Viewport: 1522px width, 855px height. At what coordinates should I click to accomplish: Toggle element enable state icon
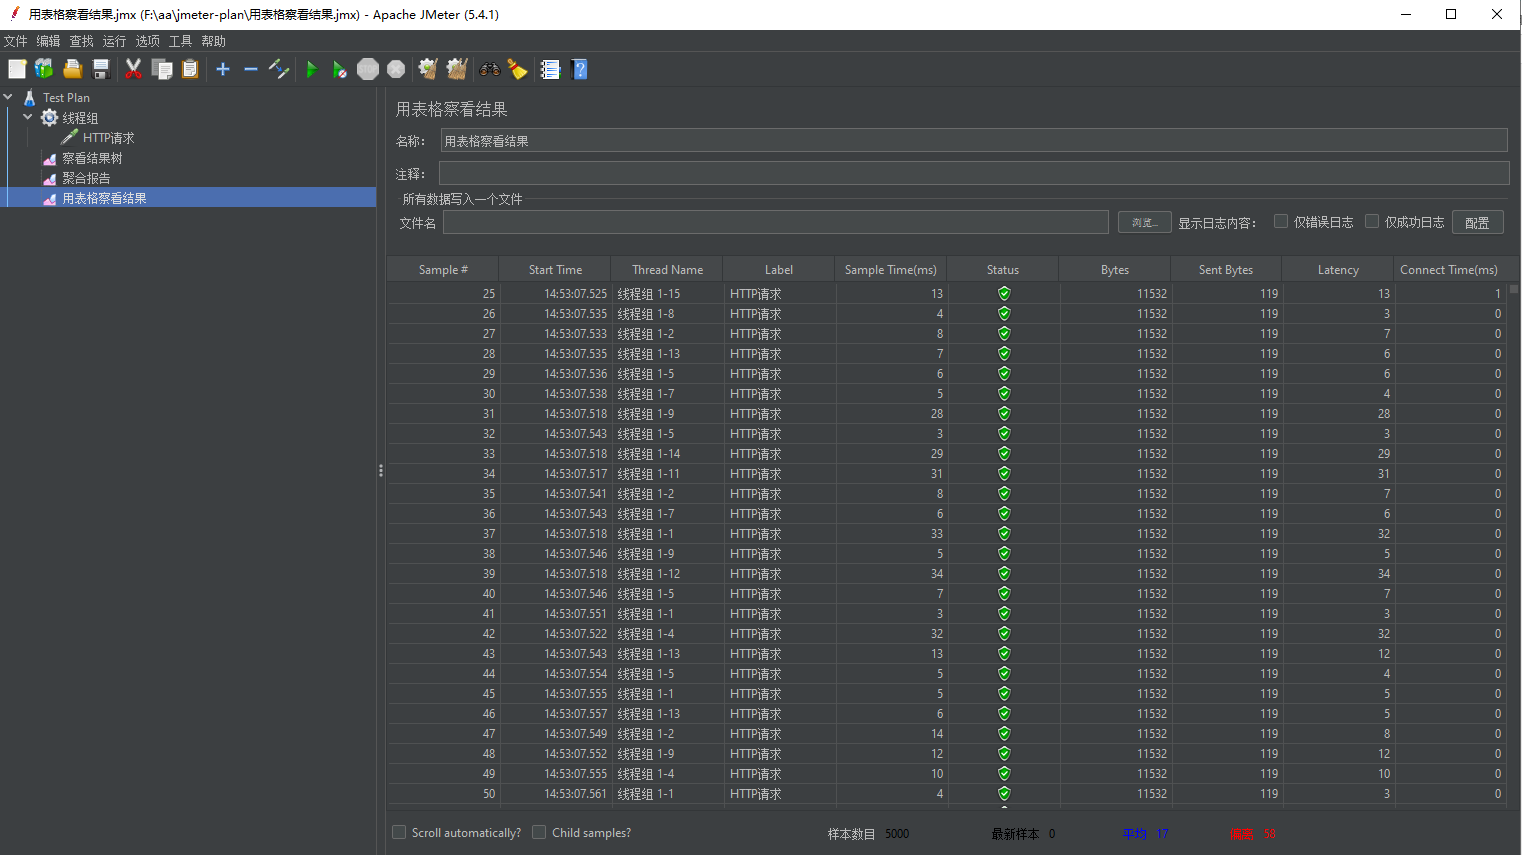click(279, 69)
